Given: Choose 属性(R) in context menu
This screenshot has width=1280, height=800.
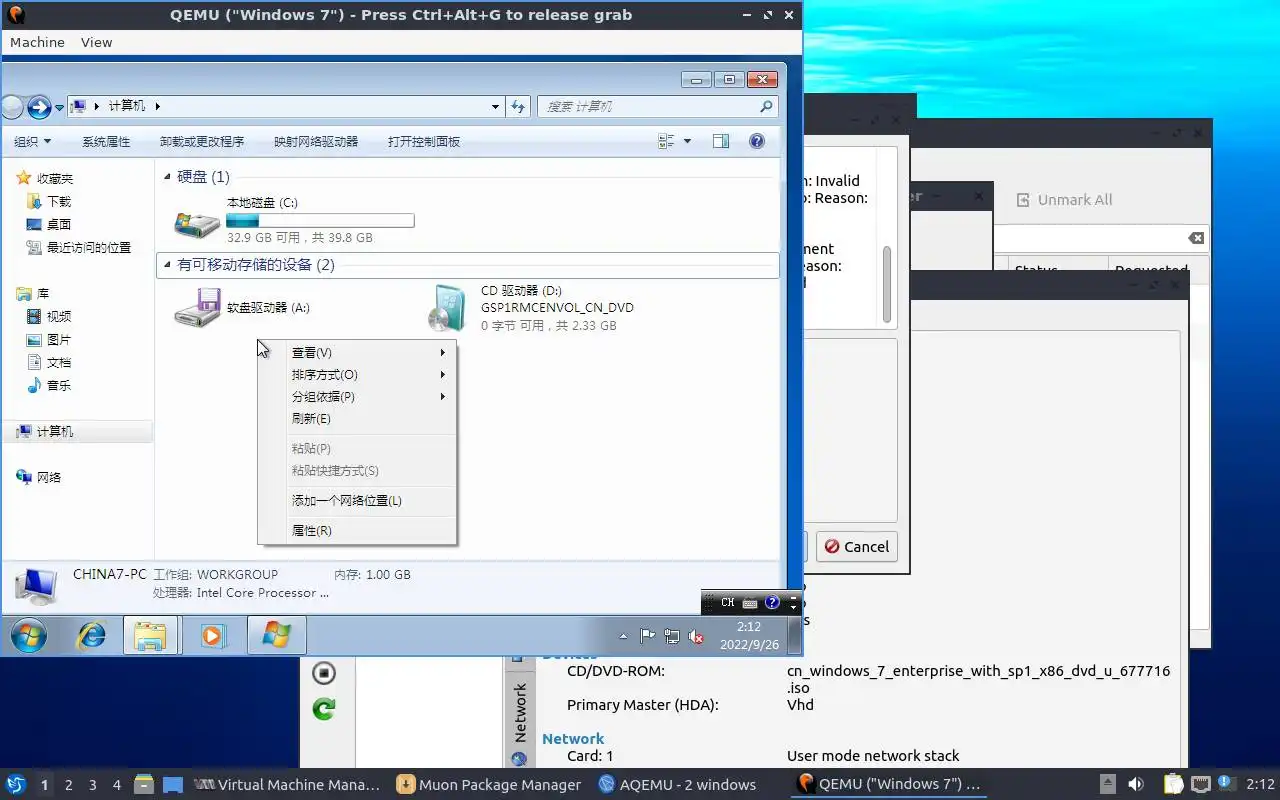Looking at the screenshot, I should (x=357, y=531).
